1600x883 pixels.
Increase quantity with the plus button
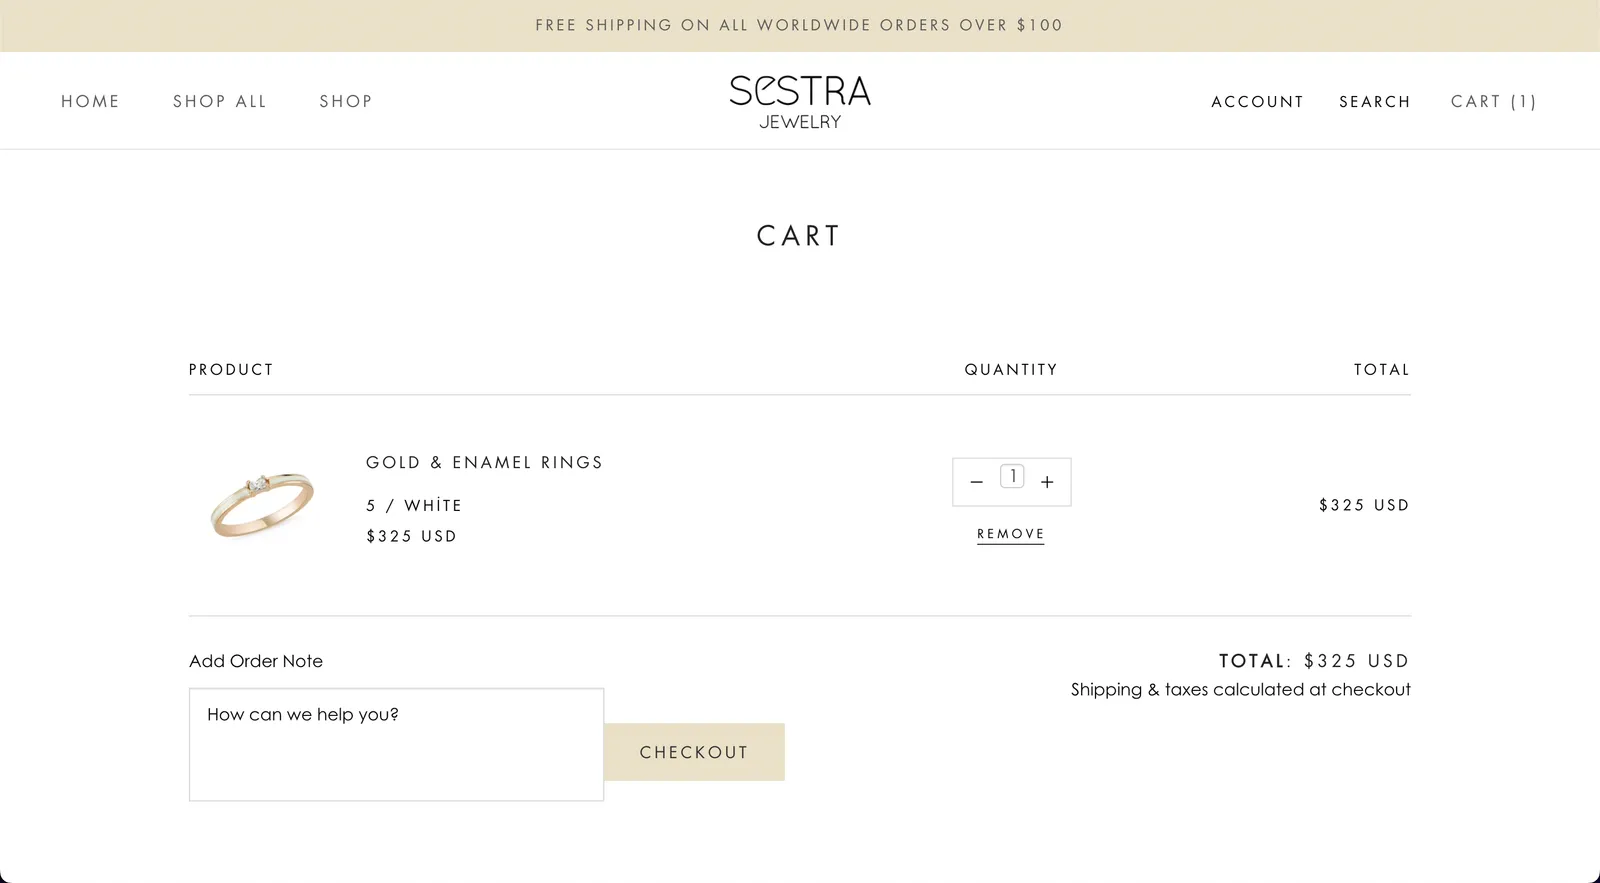1047,482
